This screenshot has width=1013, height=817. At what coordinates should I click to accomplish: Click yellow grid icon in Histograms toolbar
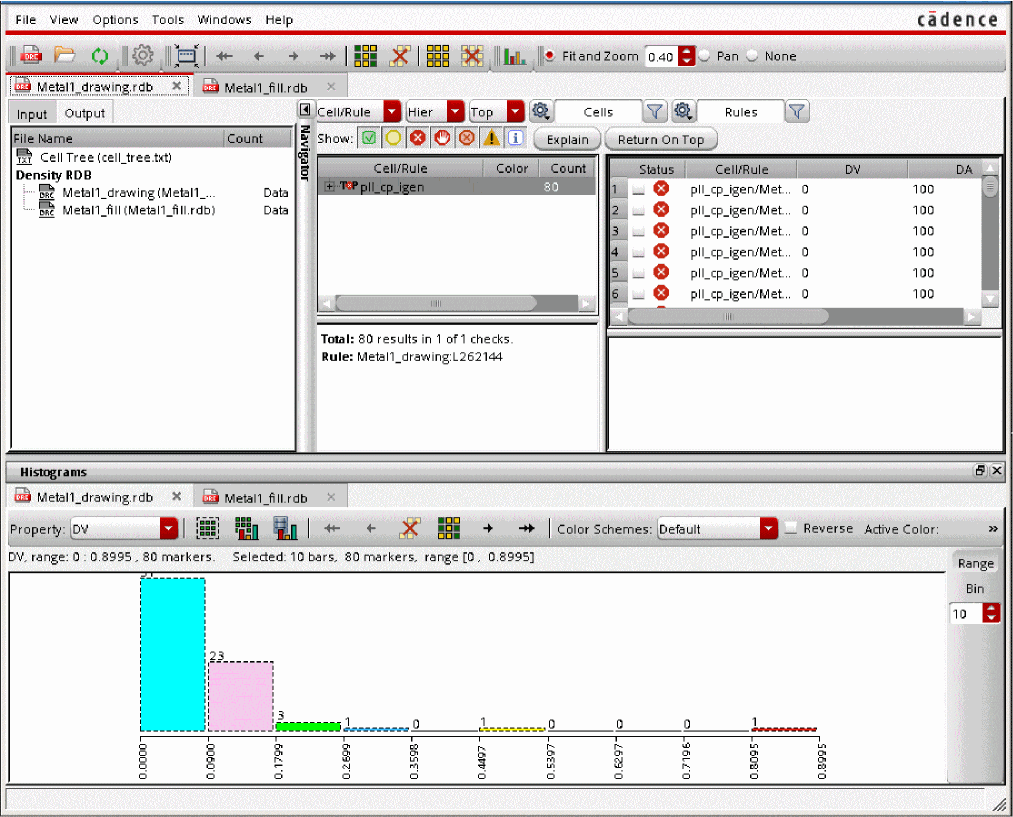449,528
